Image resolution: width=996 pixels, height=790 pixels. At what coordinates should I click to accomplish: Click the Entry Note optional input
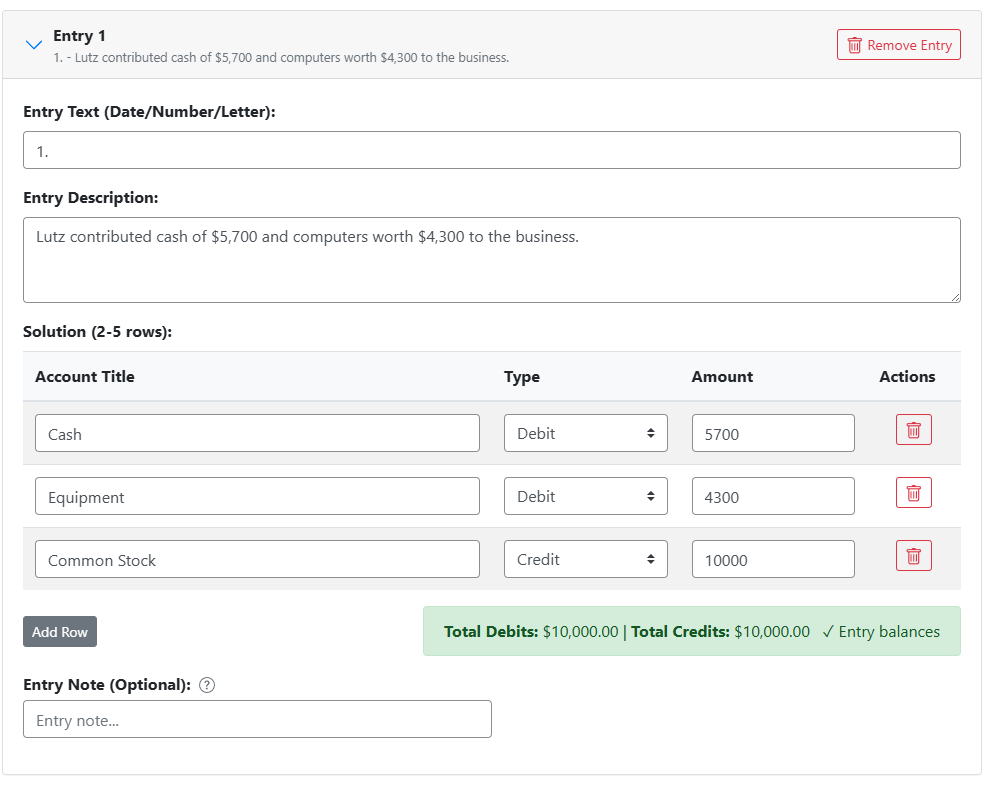[x=257, y=719]
